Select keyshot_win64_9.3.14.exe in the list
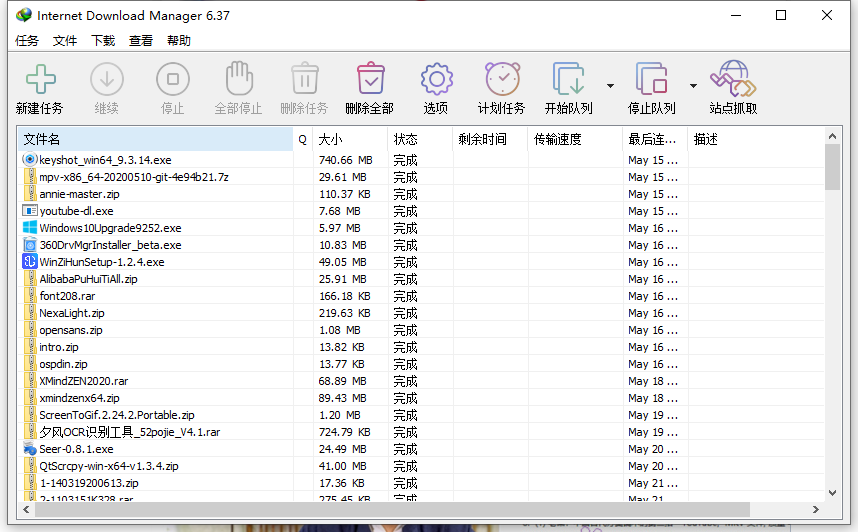The width and height of the screenshot is (858, 532). pos(105,160)
